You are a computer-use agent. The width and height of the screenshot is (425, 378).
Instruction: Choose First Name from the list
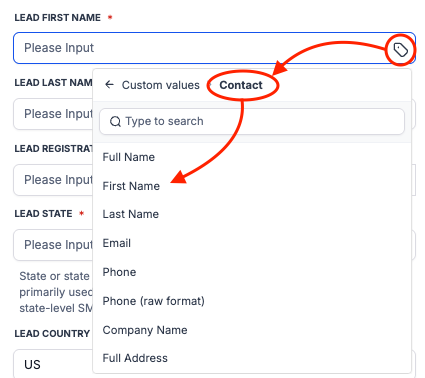pyautogui.click(x=131, y=186)
